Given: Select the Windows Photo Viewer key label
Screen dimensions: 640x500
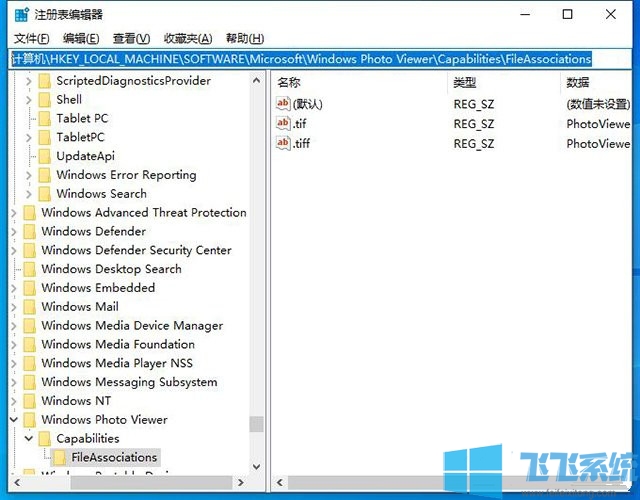Looking at the screenshot, I should tap(104, 420).
